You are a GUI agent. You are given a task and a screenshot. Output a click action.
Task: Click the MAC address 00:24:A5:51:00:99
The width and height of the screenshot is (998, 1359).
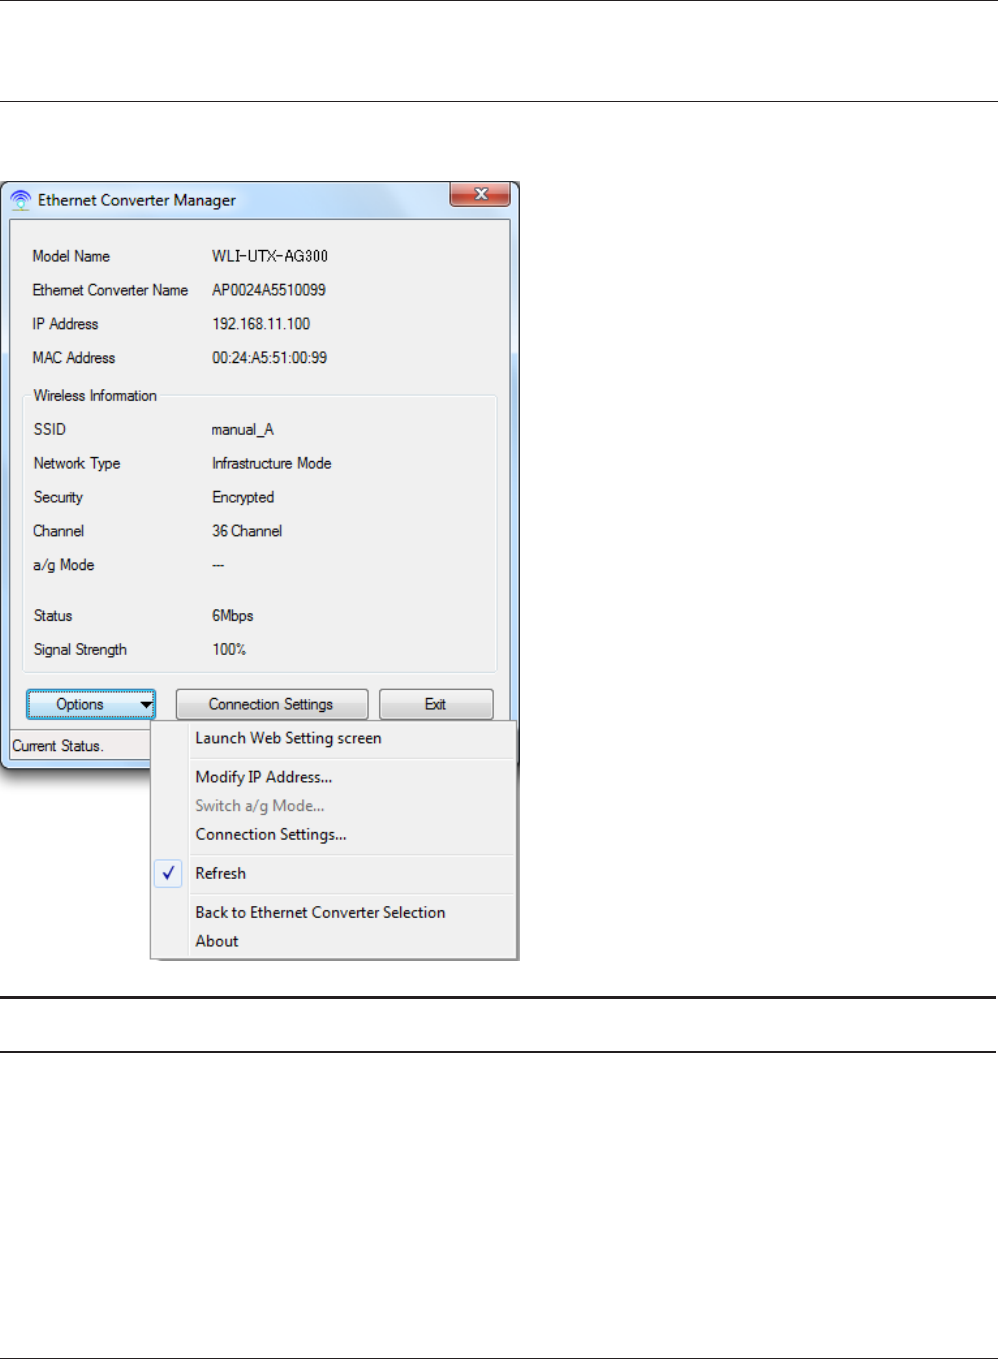(x=269, y=358)
